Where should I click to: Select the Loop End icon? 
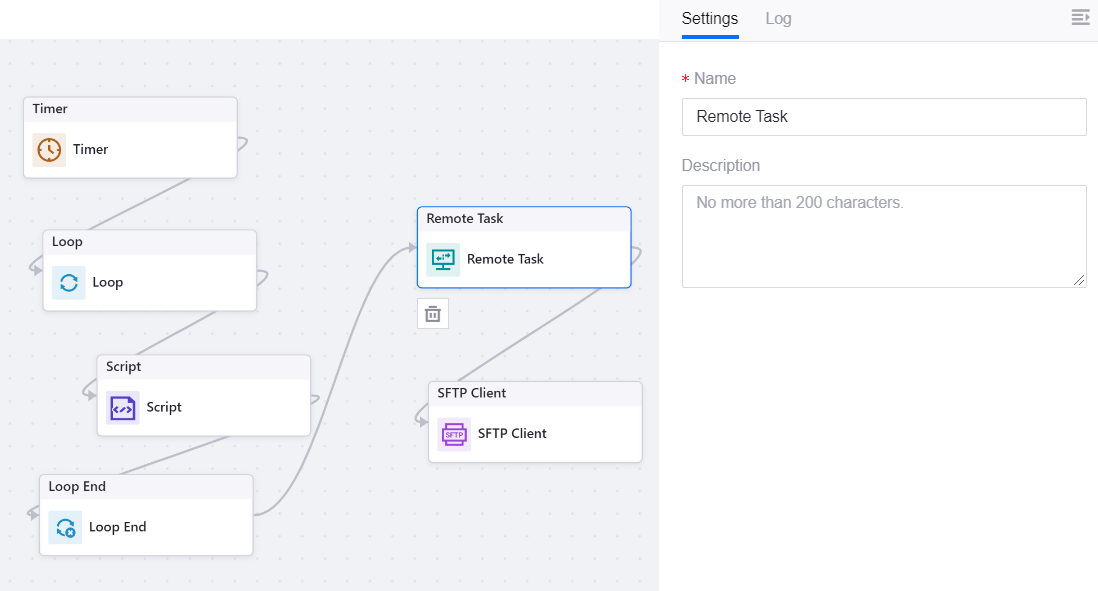coord(66,528)
